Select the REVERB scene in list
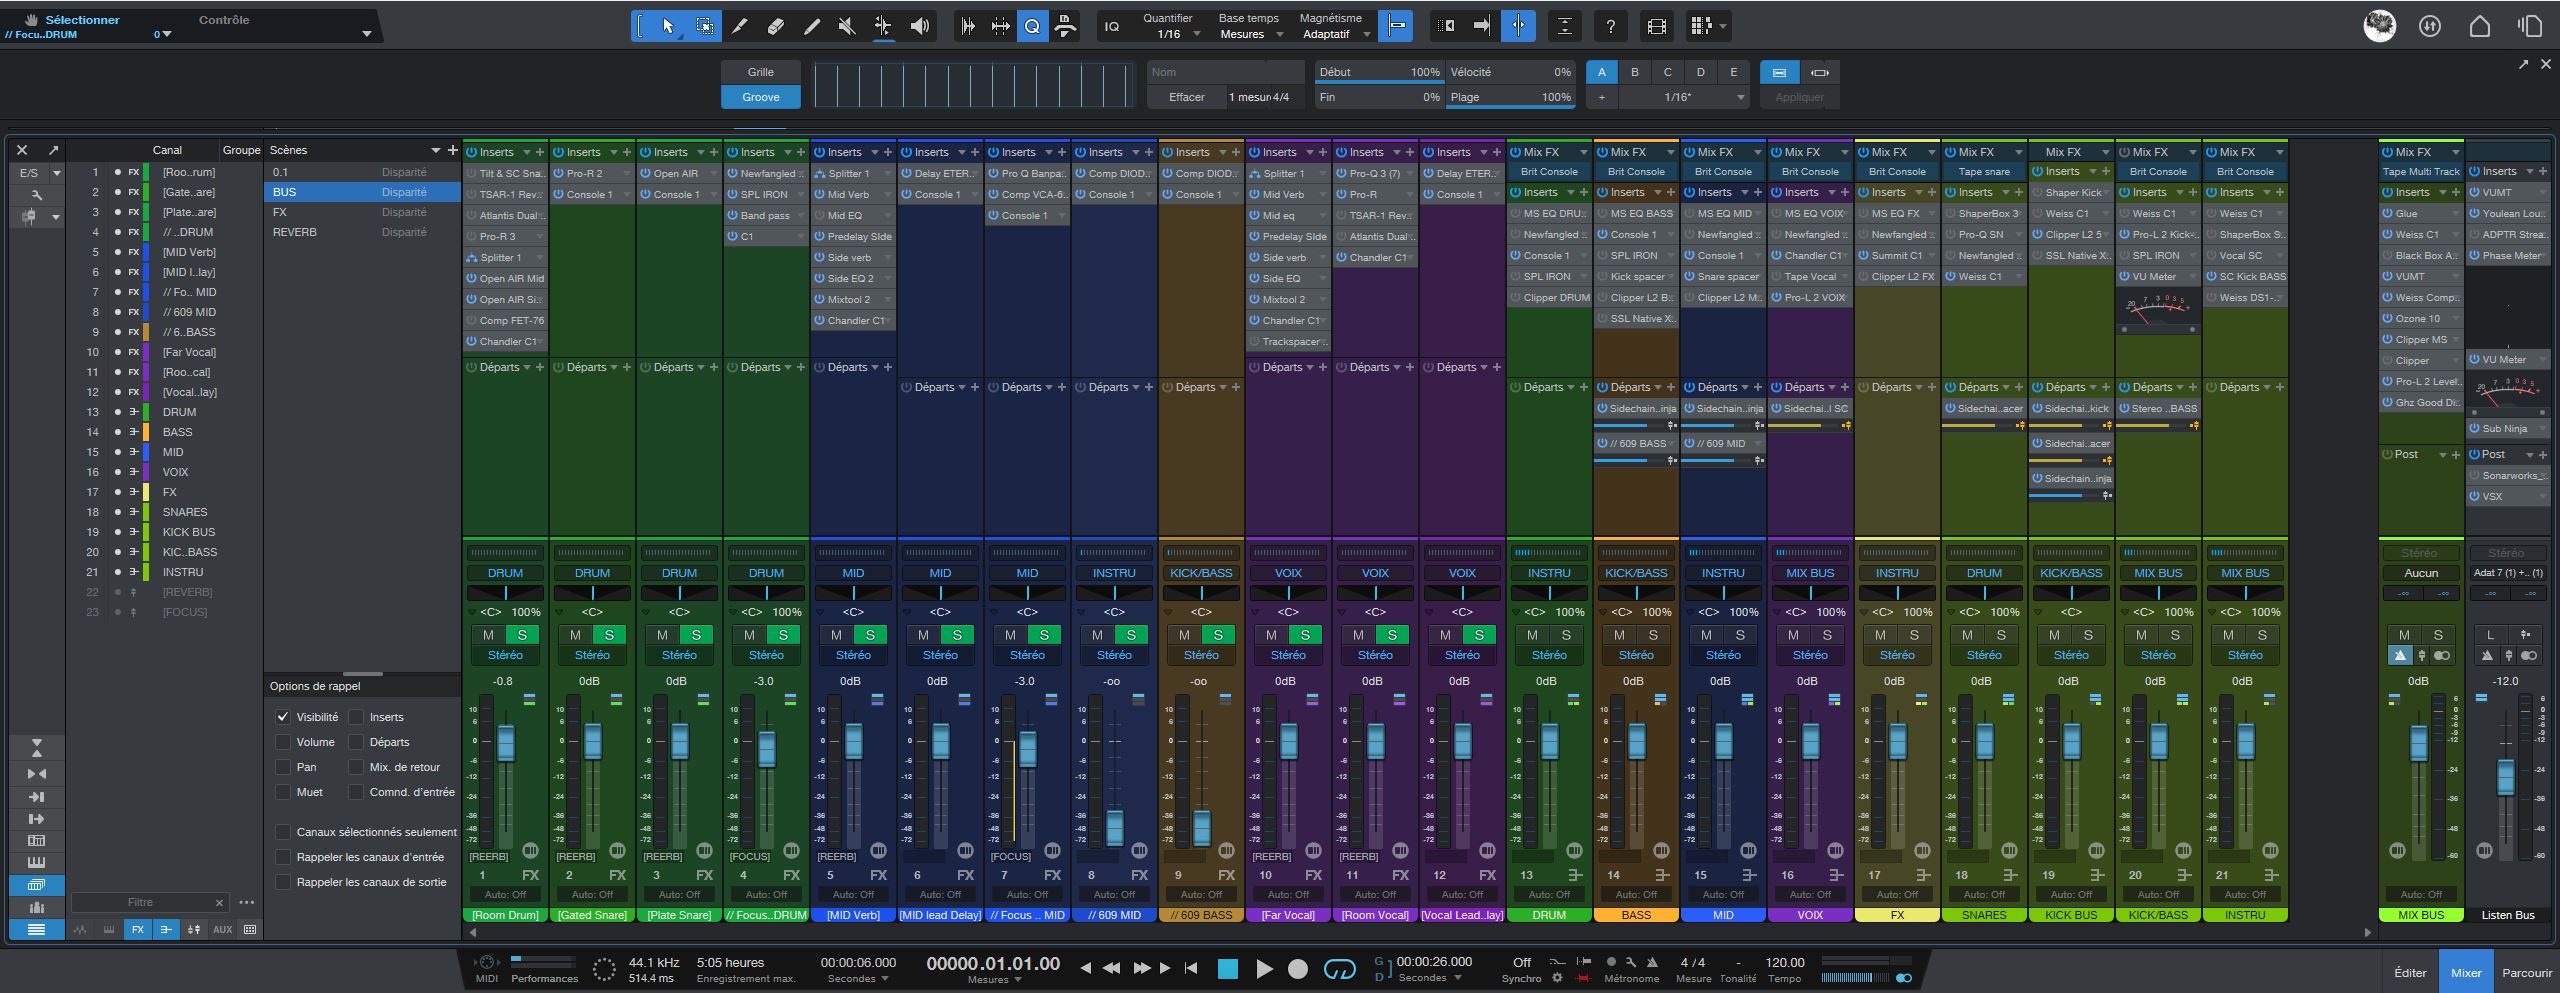Image resolution: width=2560 pixels, height=993 pixels. coord(295,232)
